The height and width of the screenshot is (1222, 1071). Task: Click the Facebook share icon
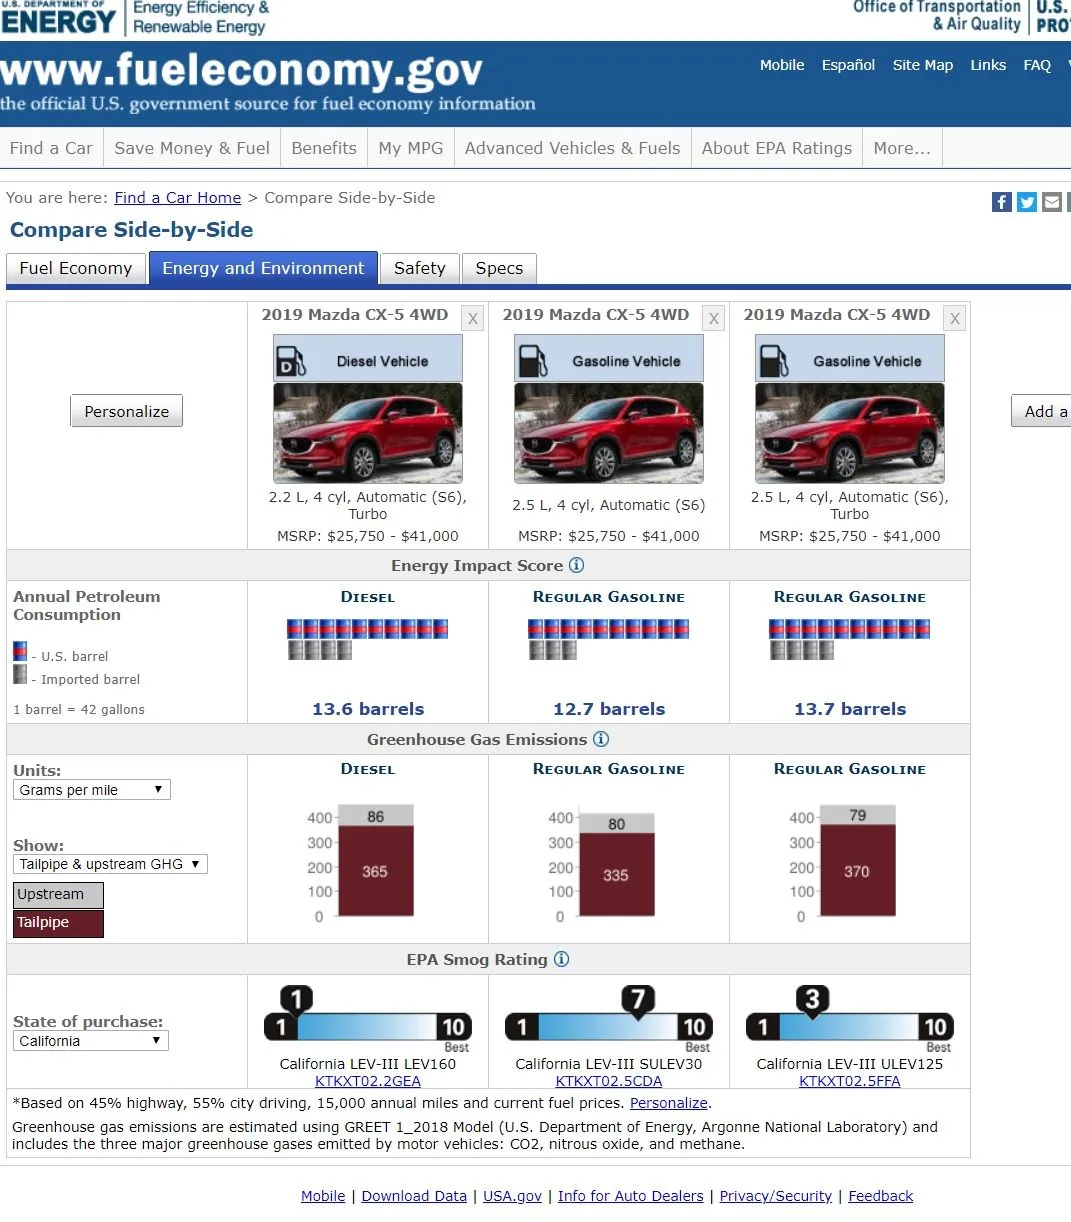click(x=1001, y=202)
